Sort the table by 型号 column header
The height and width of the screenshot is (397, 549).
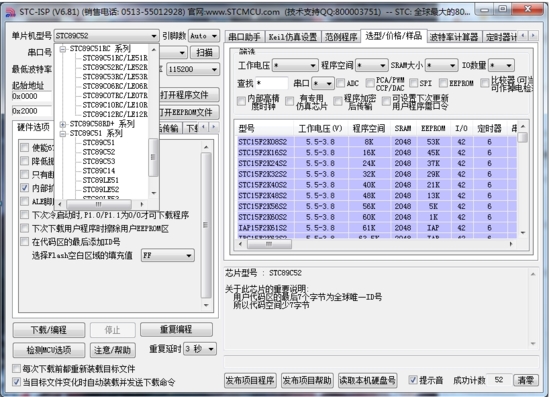tap(265, 128)
